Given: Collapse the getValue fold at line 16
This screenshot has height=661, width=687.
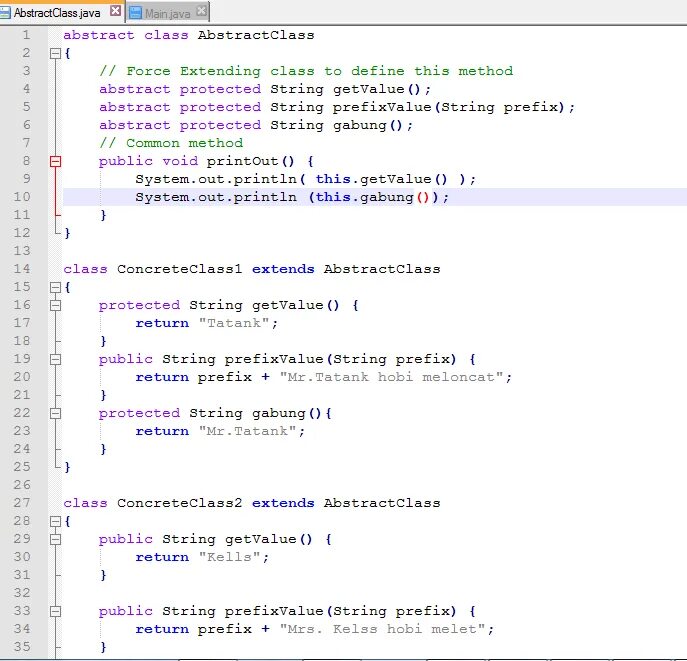Looking at the screenshot, I should point(55,305).
